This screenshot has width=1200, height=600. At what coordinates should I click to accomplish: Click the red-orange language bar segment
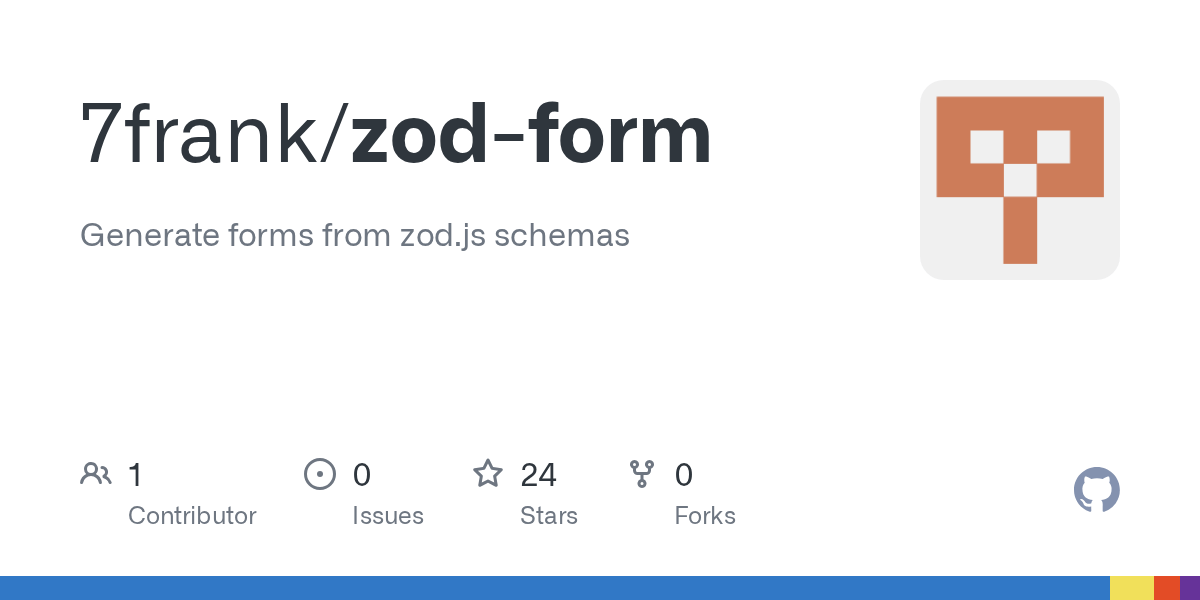(x=1166, y=588)
